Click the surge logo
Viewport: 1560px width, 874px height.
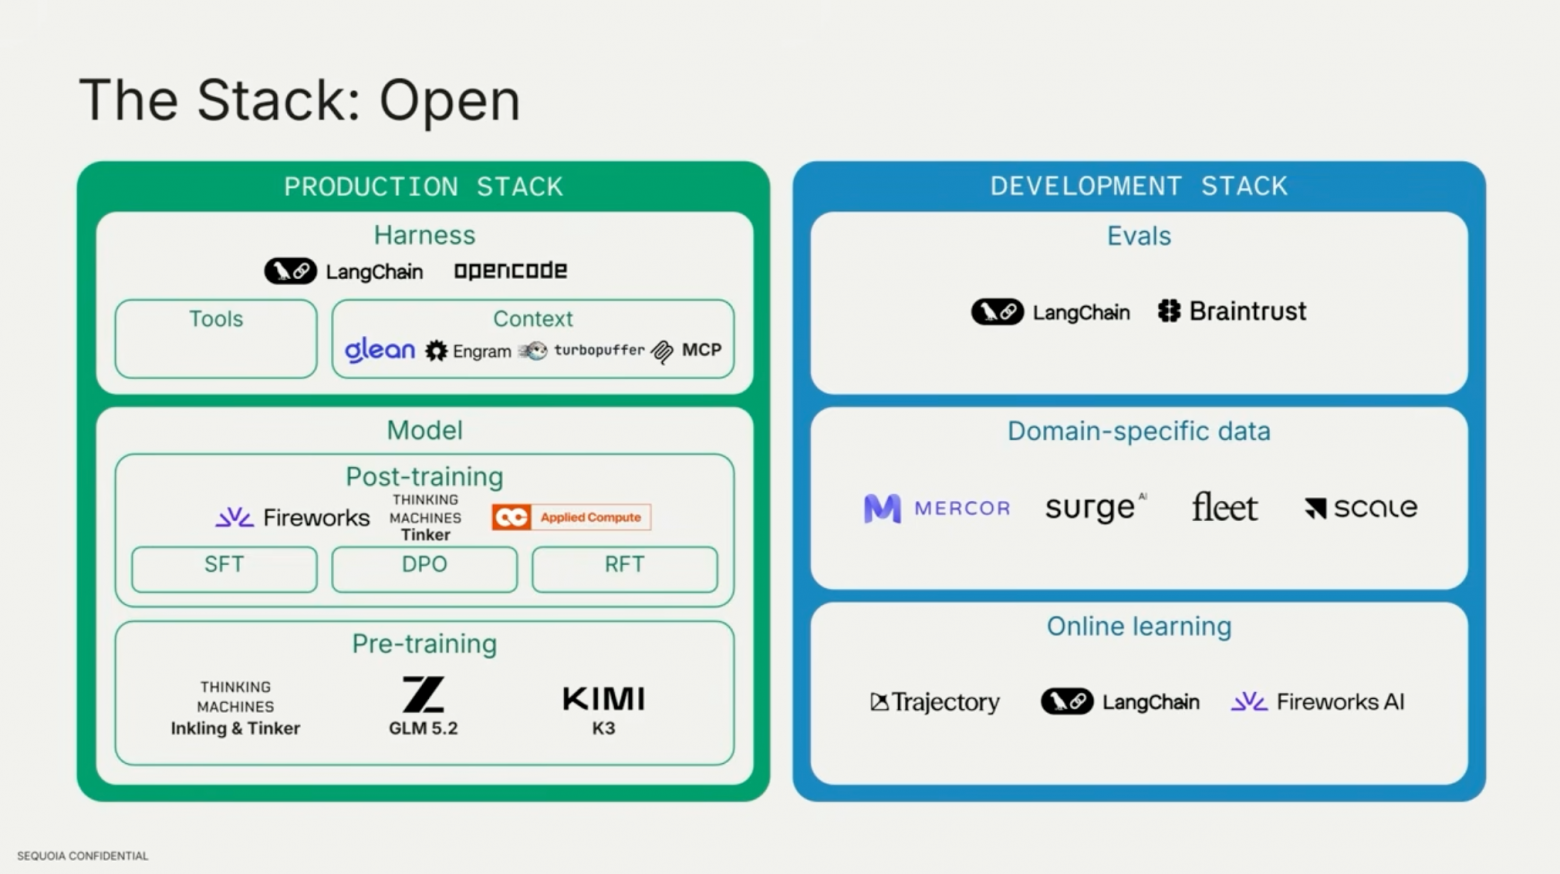click(1096, 507)
